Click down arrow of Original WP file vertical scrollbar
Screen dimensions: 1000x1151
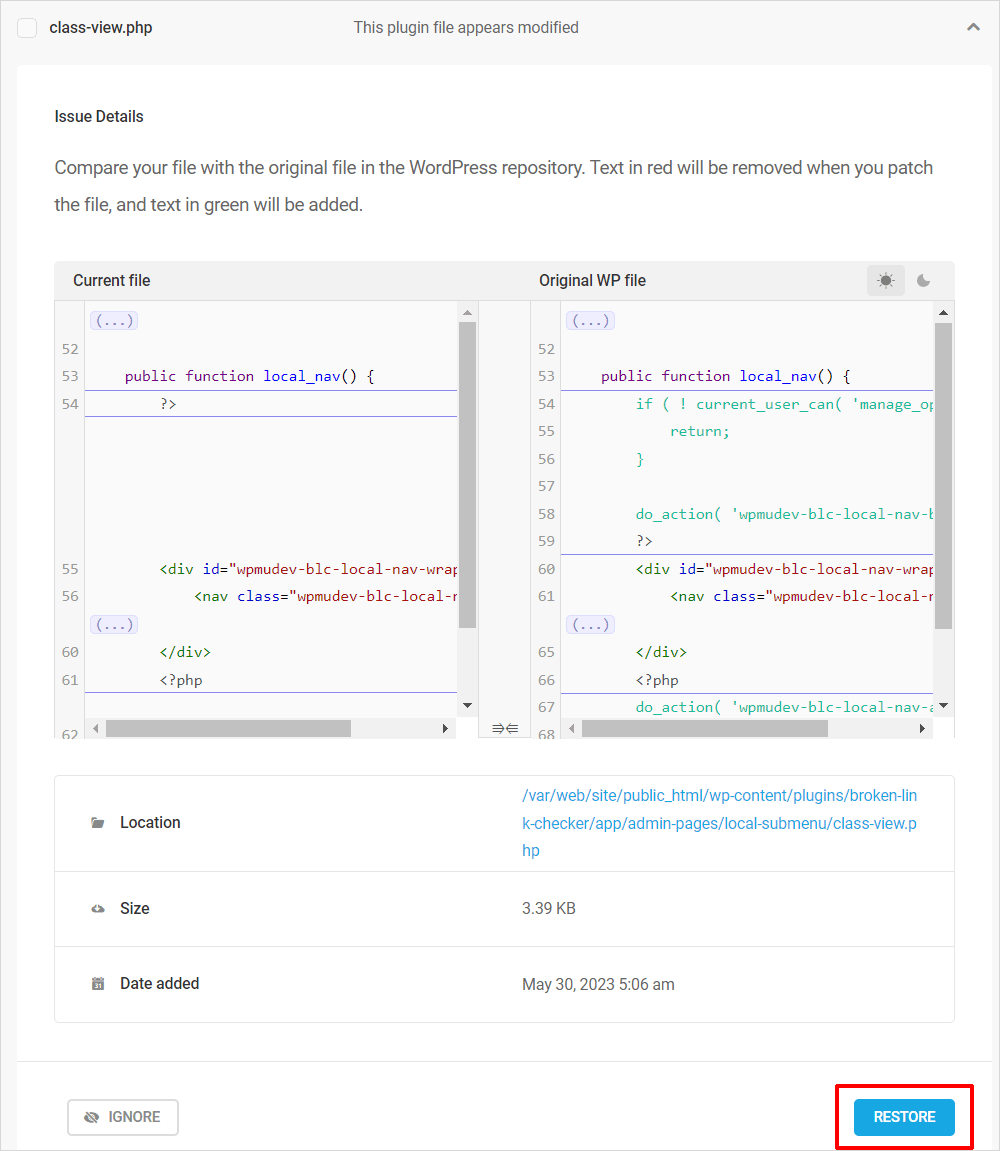(x=943, y=704)
